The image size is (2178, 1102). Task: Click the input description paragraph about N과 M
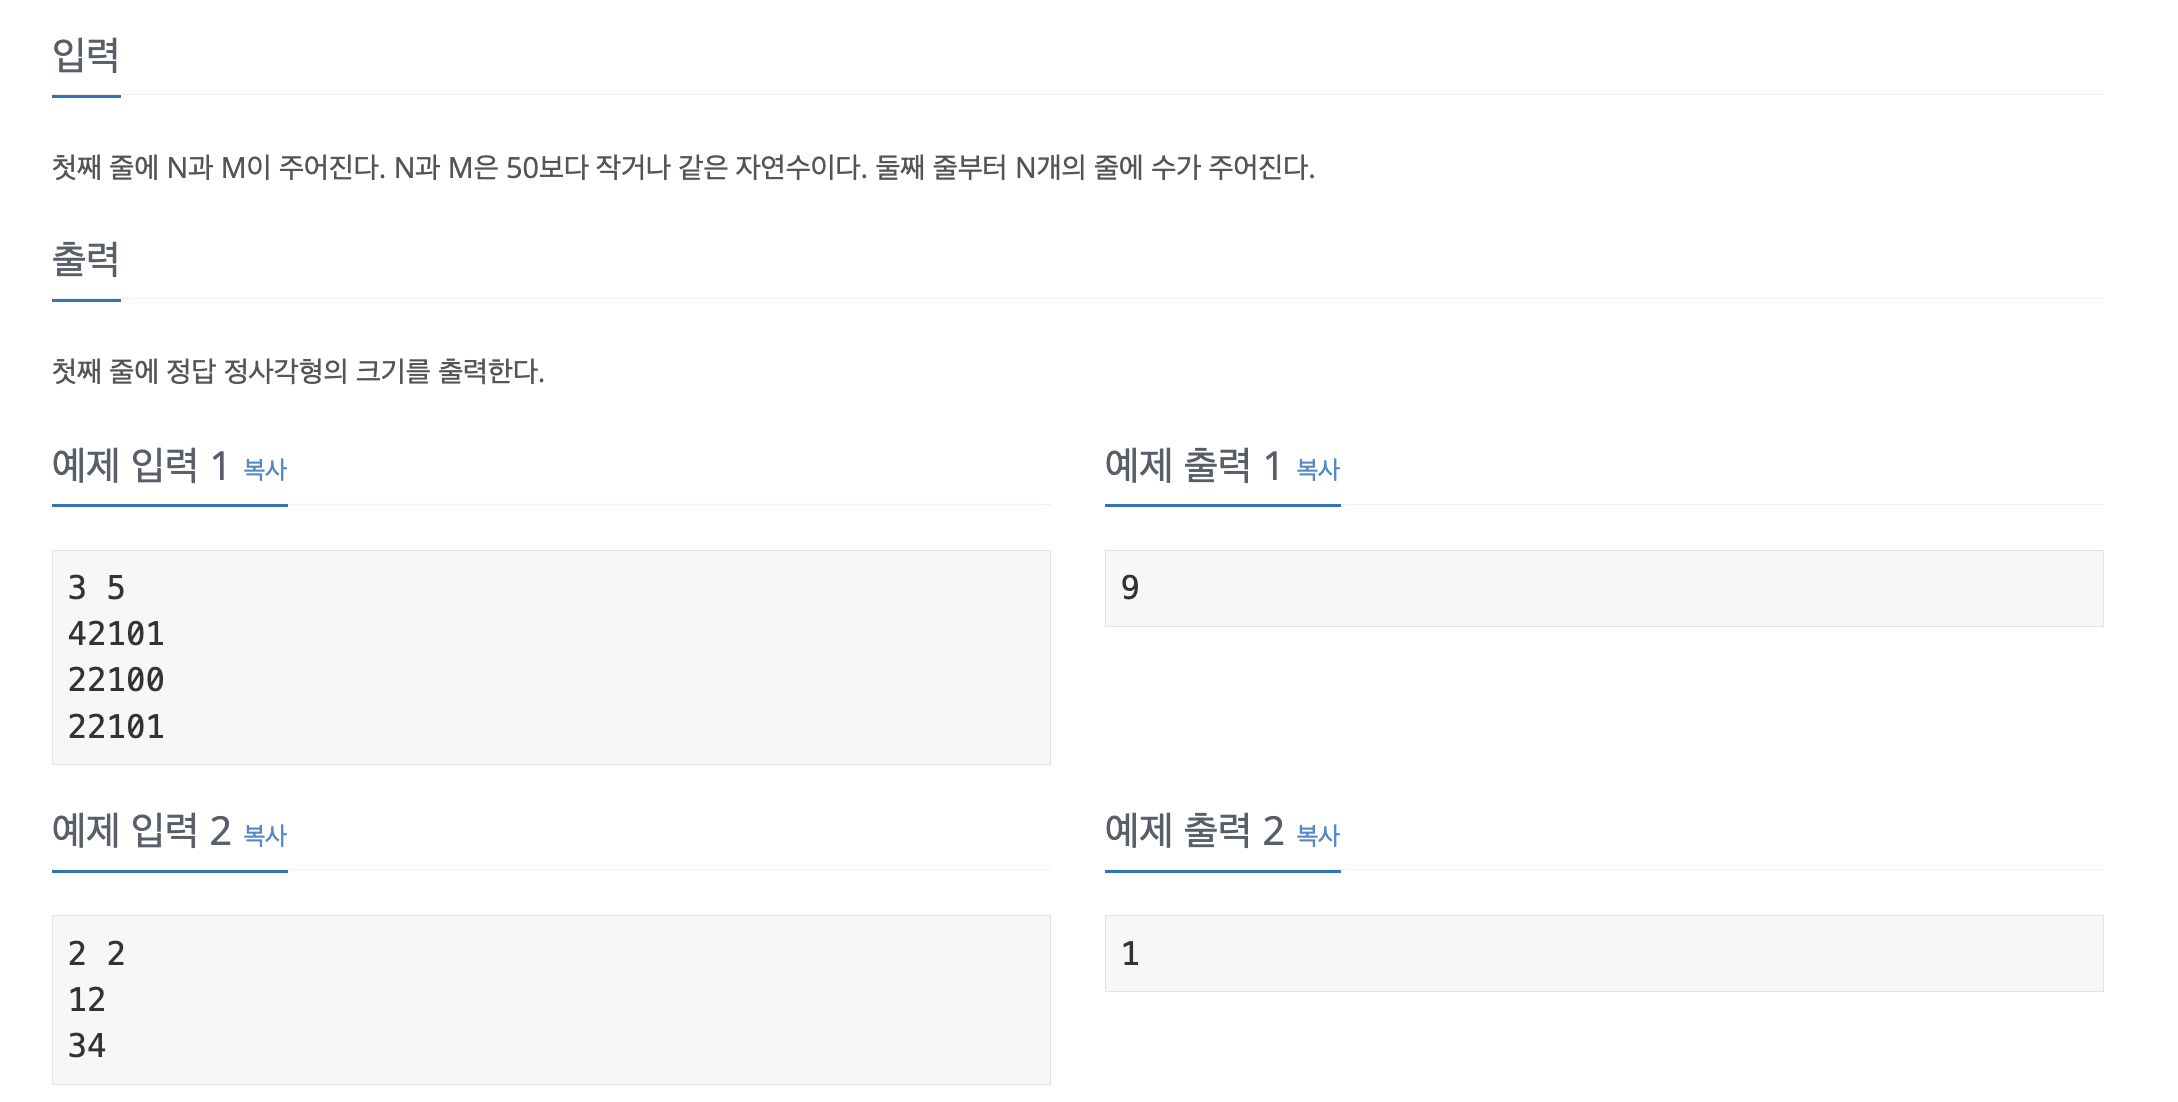coord(683,167)
